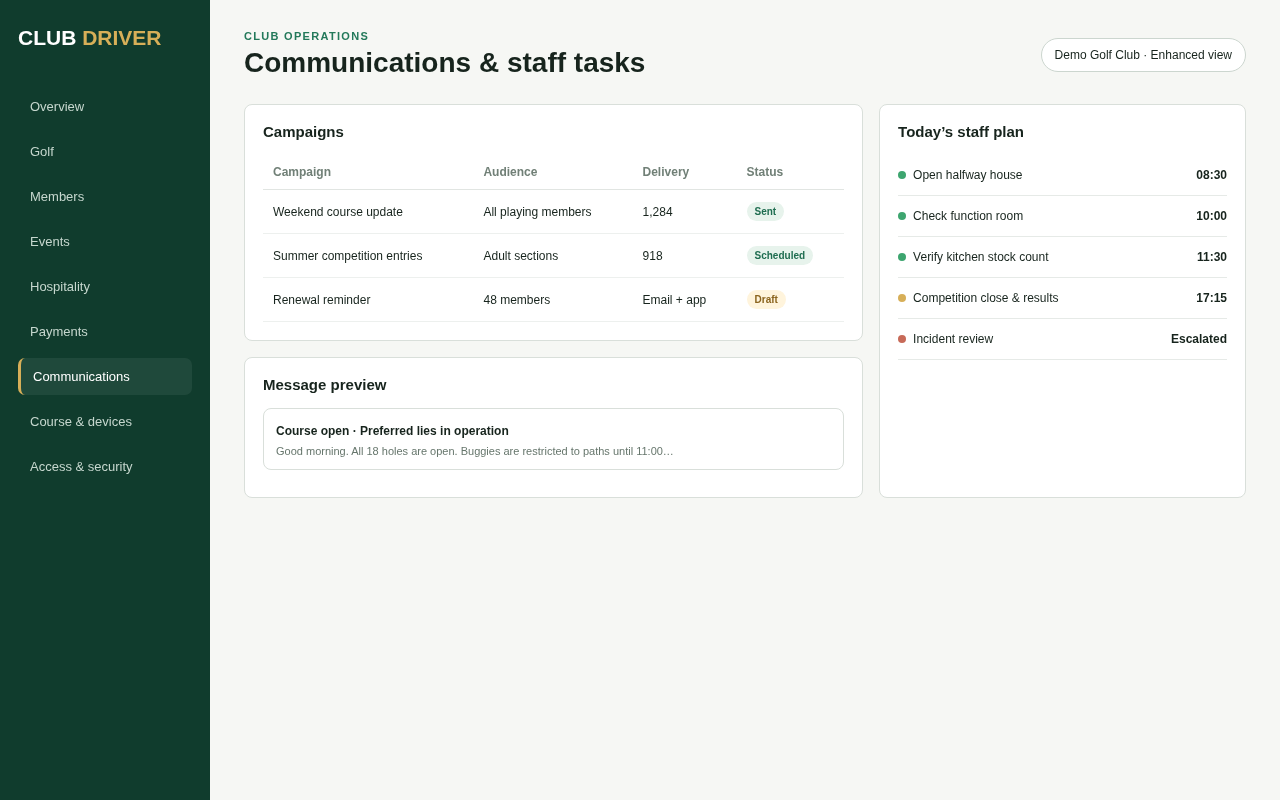The image size is (1280, 800).
Task: Open Verify kitchen stock count task
Action: pyautogui.click(x=1062, y=257)
